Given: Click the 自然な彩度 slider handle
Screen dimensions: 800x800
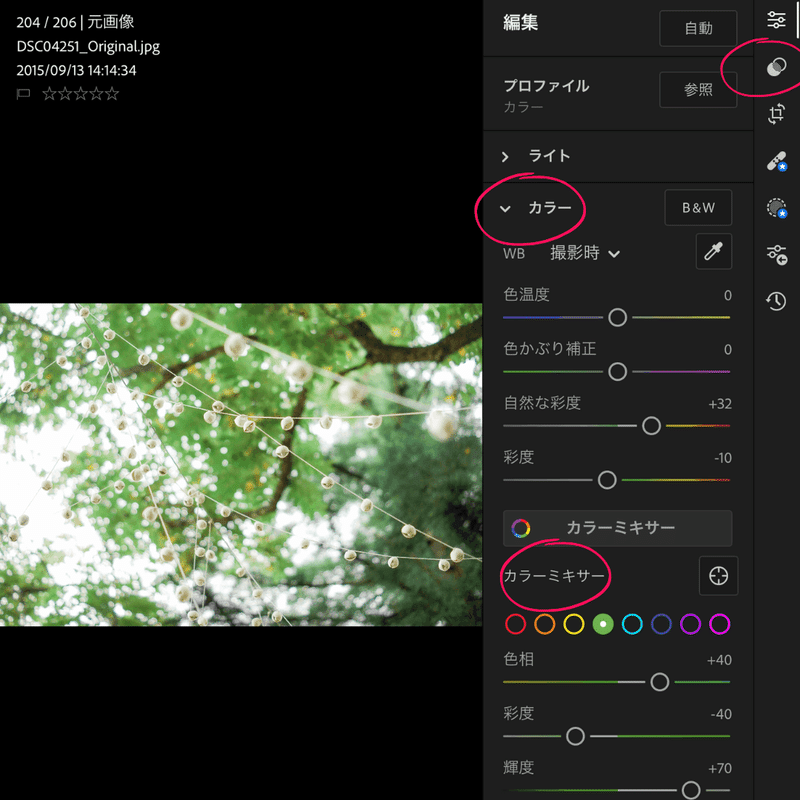Looking at the screenshot, I should [x=652, y=426].
